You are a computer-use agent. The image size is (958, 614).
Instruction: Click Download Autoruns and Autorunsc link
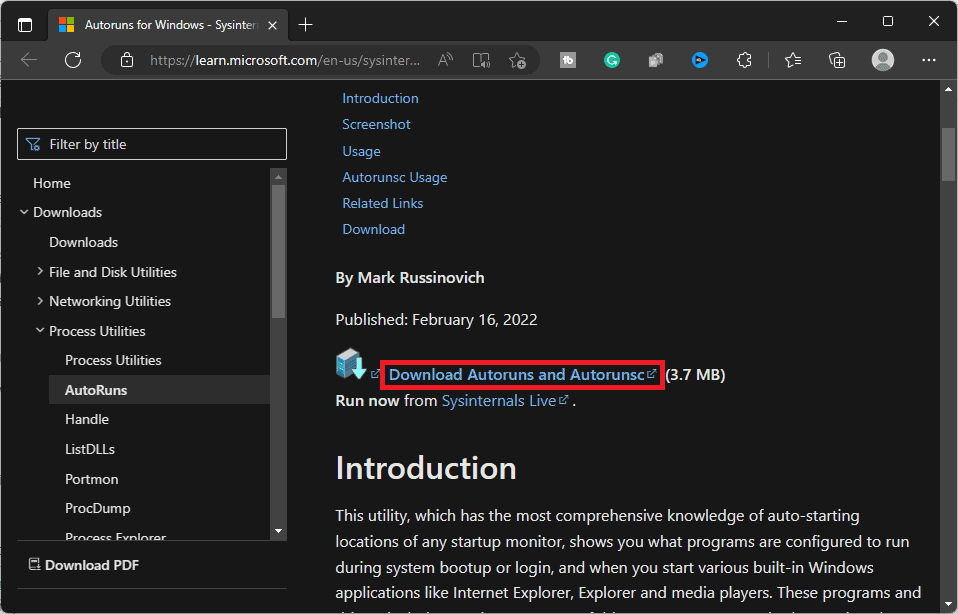point(516,375)
